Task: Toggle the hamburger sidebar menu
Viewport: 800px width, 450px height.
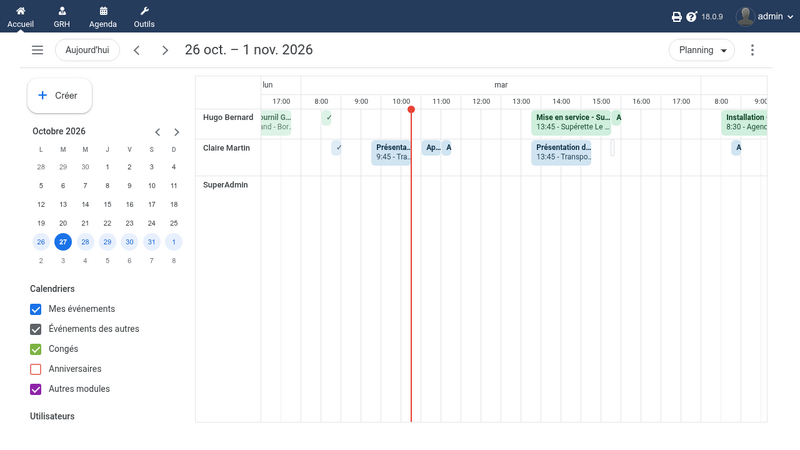Action: 37,50
